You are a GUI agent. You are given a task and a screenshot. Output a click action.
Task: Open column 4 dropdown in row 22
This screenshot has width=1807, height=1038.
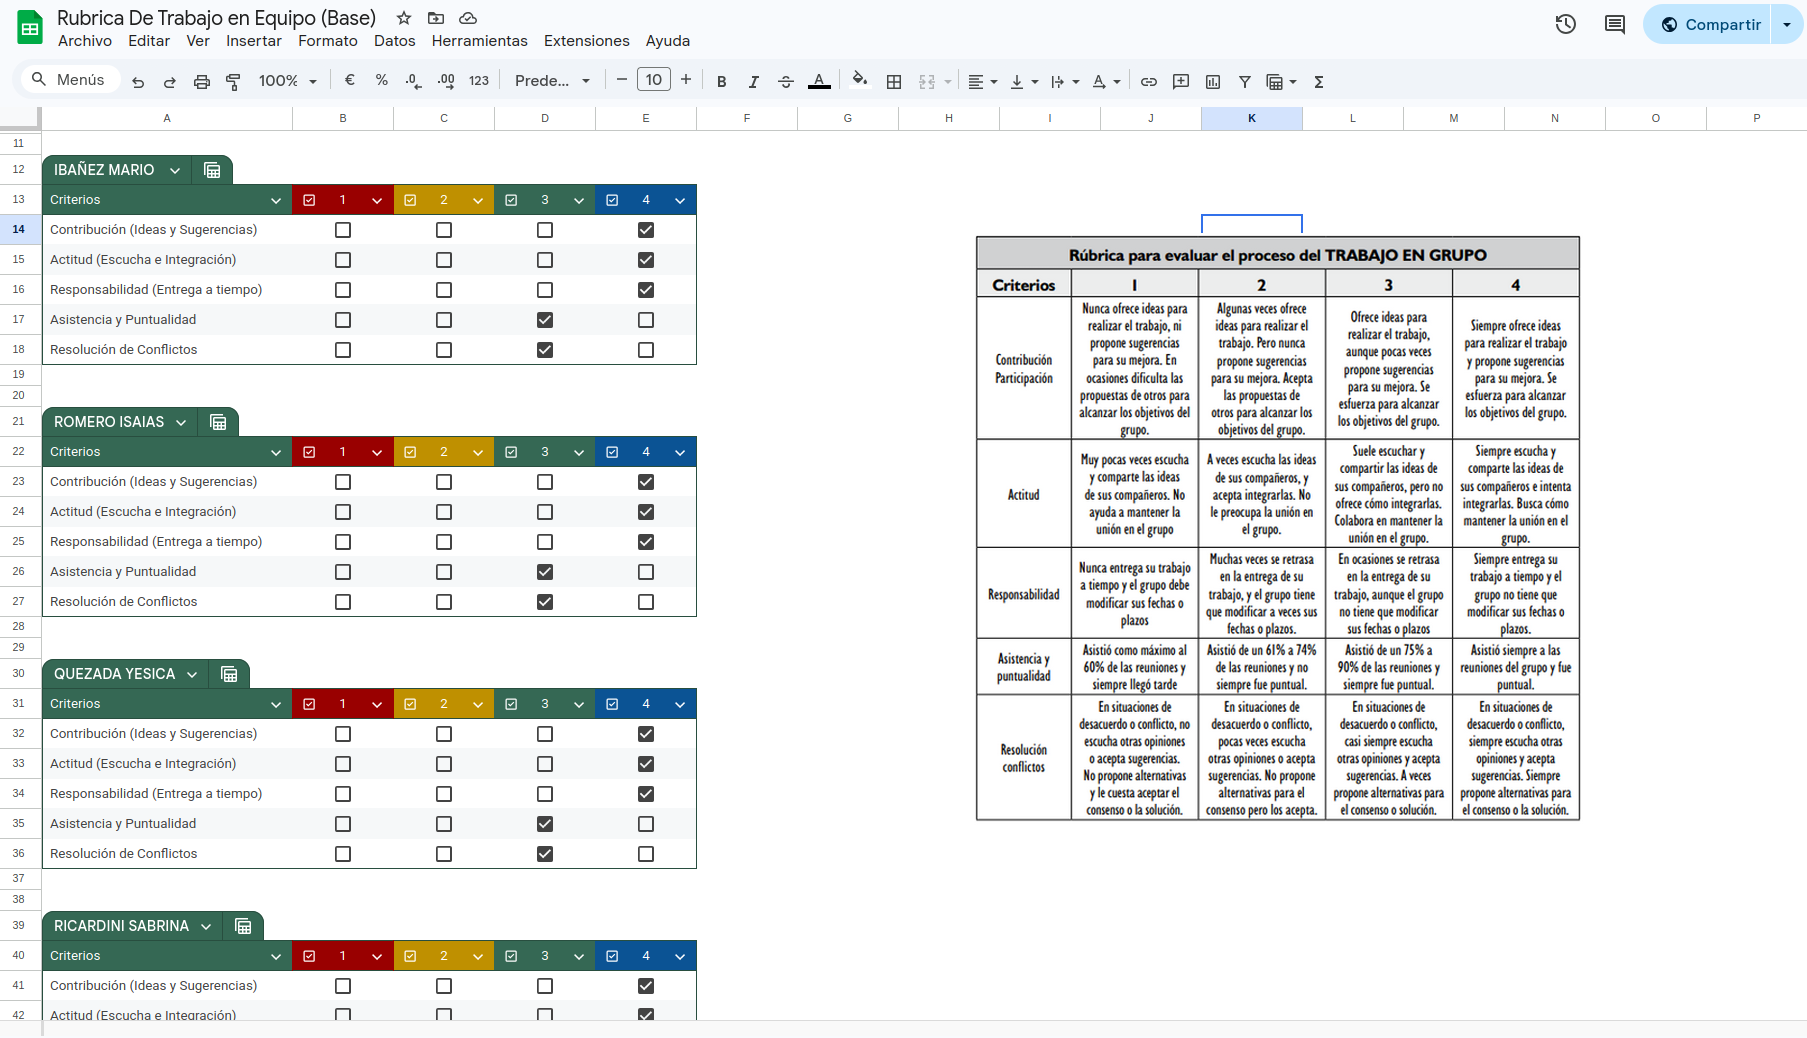point(680,452)
